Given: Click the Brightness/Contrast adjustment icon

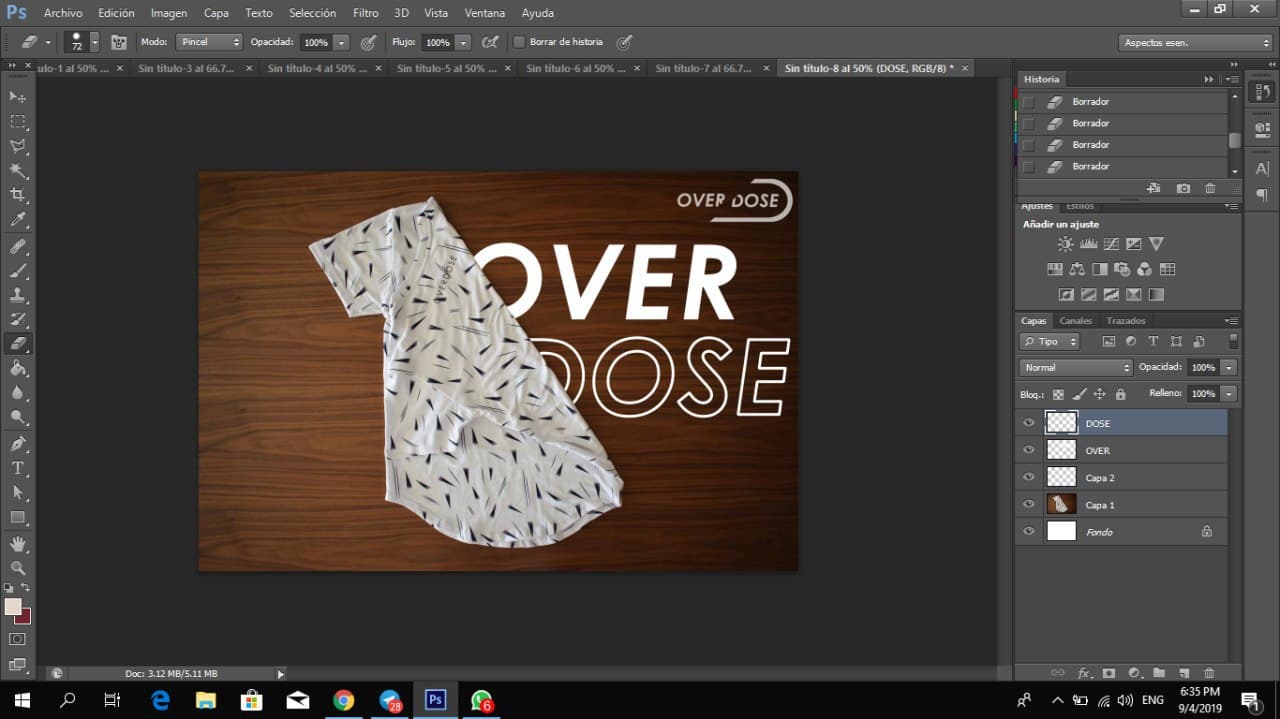Looking at the screenshot, I should pyautogui.click(x=1065, y=244).
